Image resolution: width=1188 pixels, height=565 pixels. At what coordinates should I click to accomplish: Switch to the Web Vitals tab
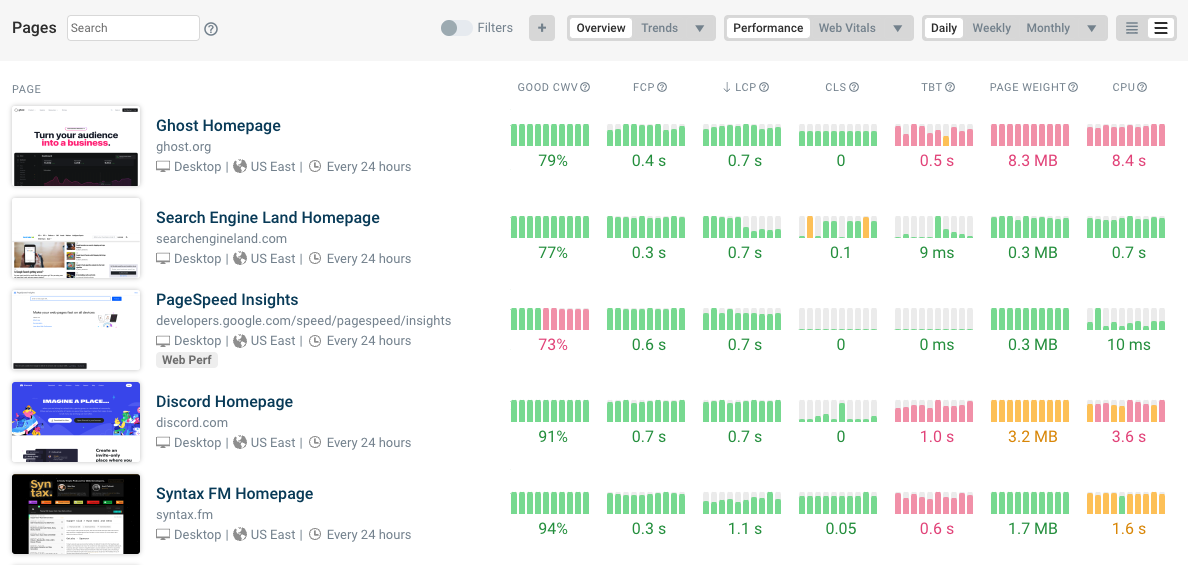(x=846, y=28)
